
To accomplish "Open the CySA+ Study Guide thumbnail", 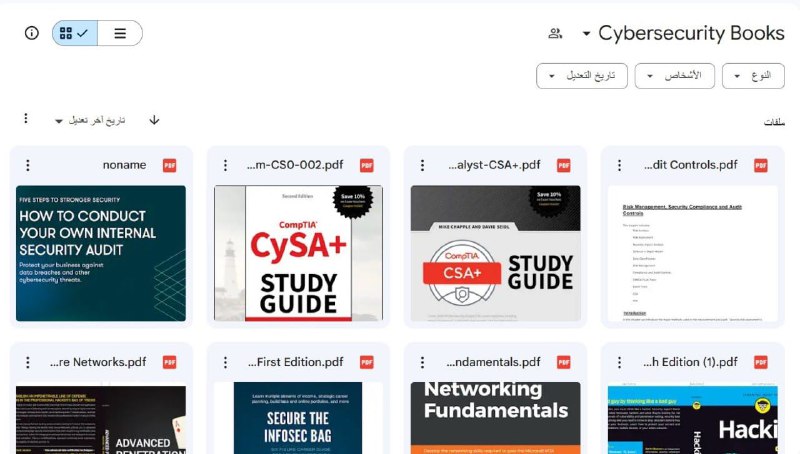I will coord(298,253).
